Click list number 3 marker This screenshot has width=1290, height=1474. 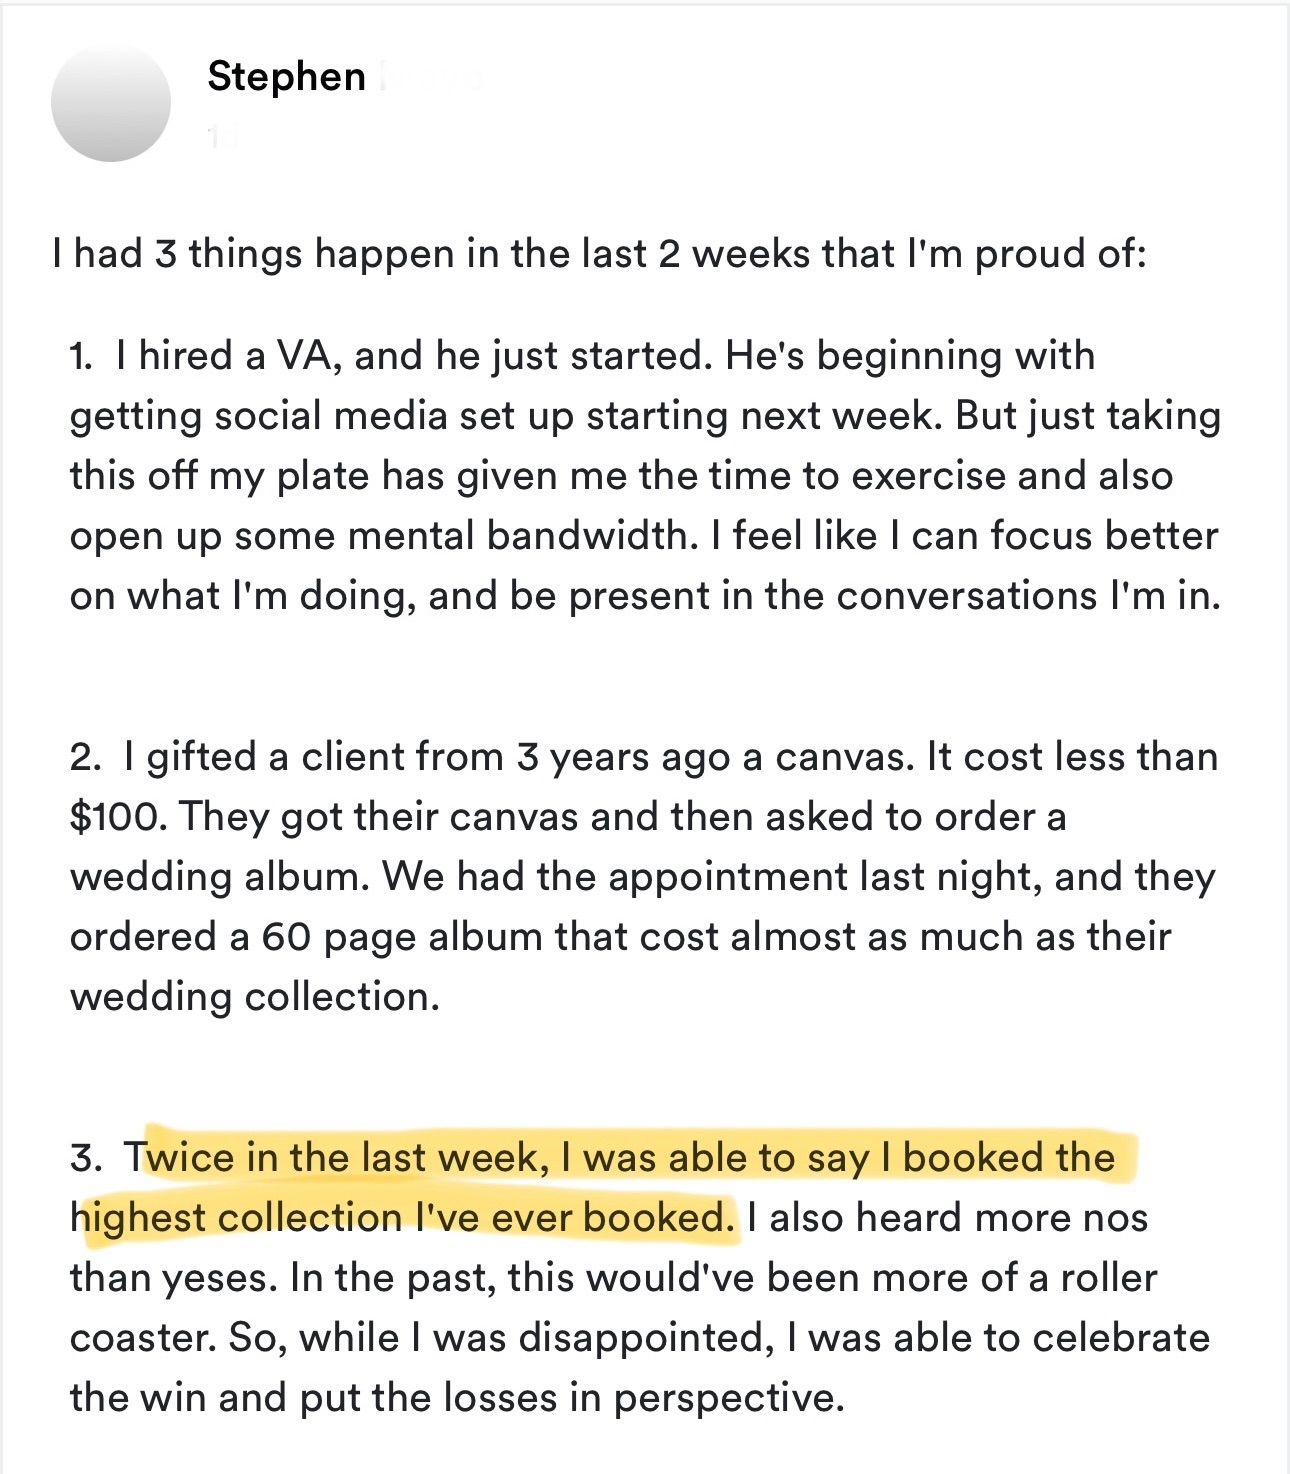84,1159
